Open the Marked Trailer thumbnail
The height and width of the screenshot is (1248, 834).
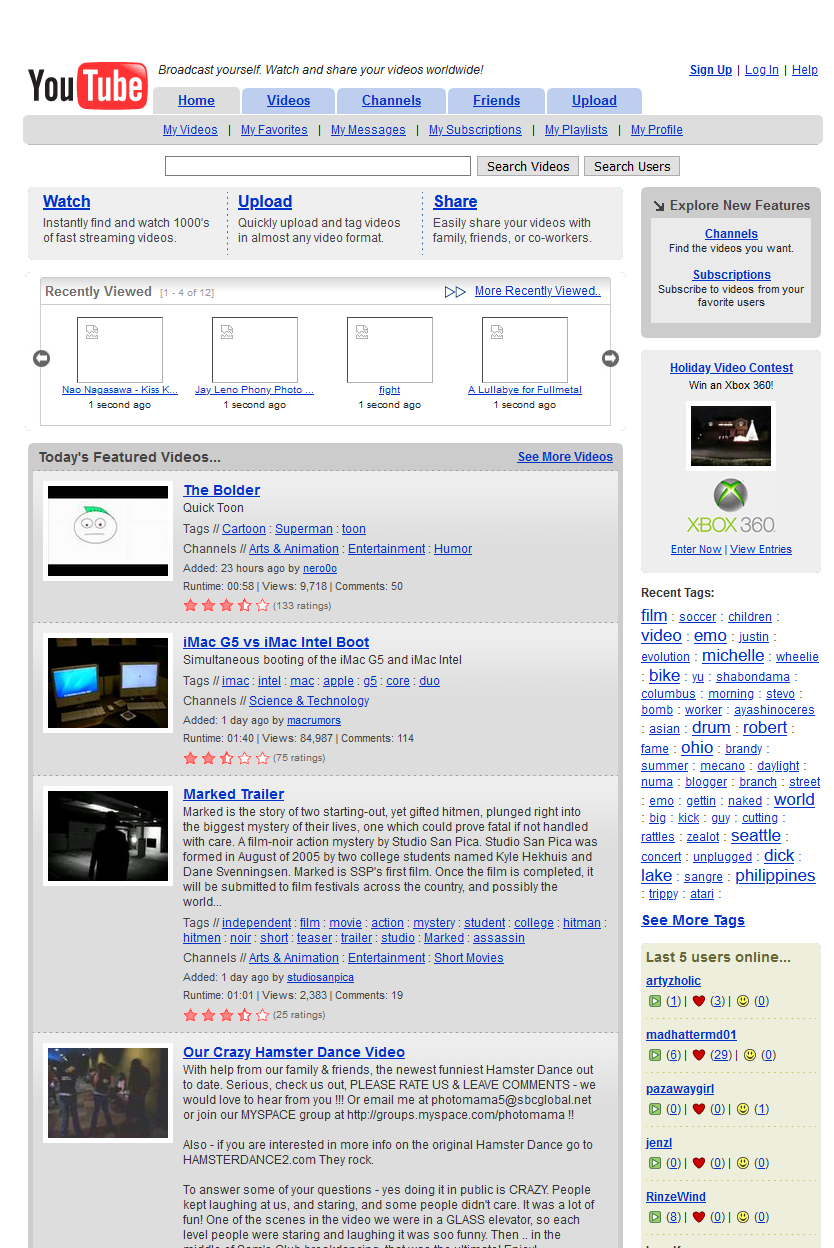[108, 835]
